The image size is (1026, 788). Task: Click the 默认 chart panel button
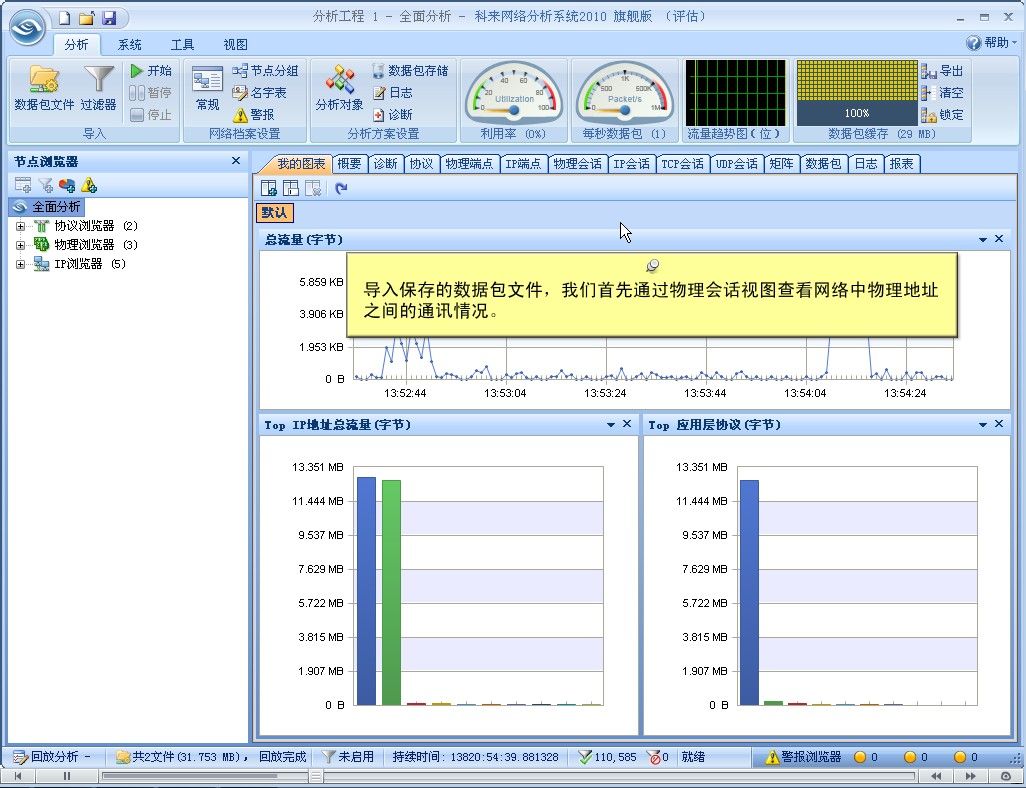tap(274, 213)
